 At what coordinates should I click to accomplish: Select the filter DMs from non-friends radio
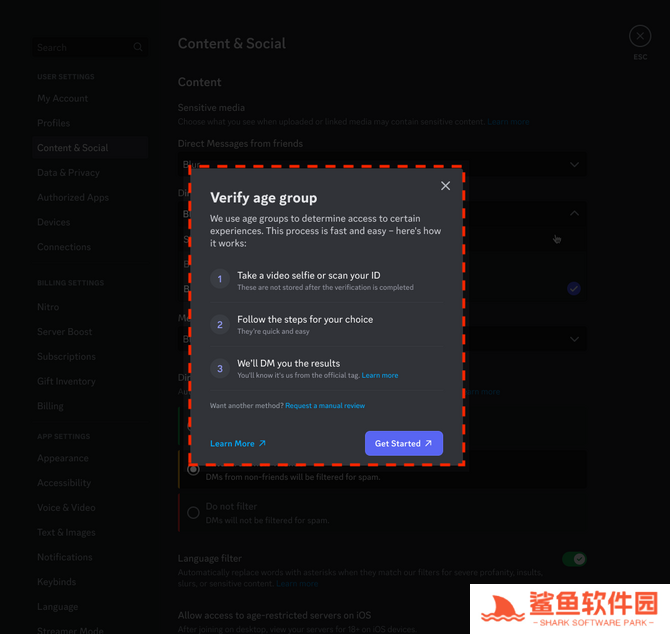pyautogui.click(x=193, y=468)
